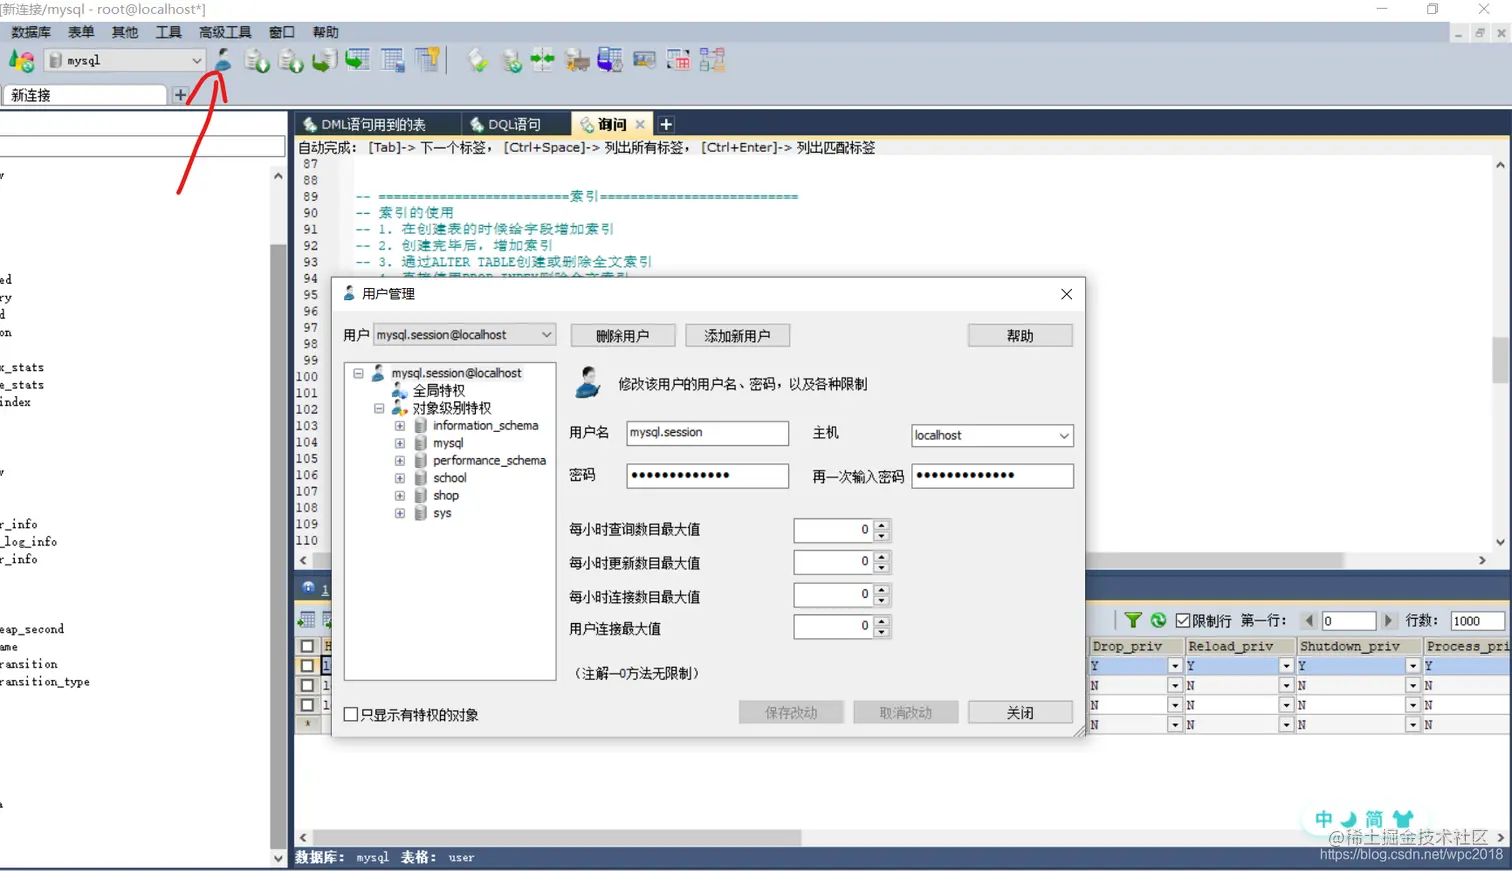Click the result grid horizontal scrollbar
Image resolution: width=1512 pixels, height=871 pixels.
(557, 837)
